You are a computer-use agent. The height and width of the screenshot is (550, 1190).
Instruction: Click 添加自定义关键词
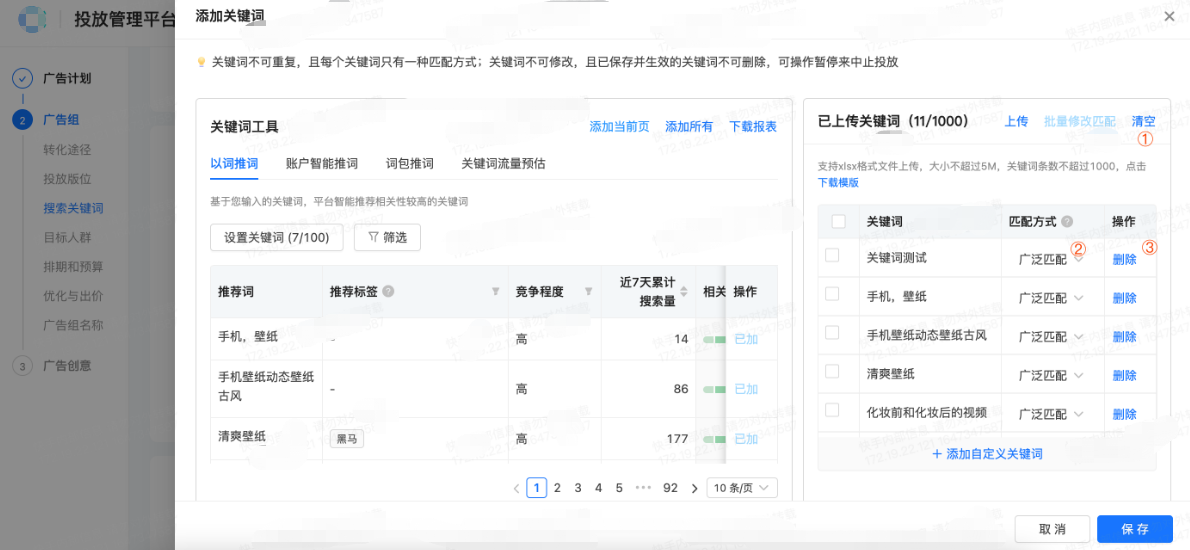987,454
